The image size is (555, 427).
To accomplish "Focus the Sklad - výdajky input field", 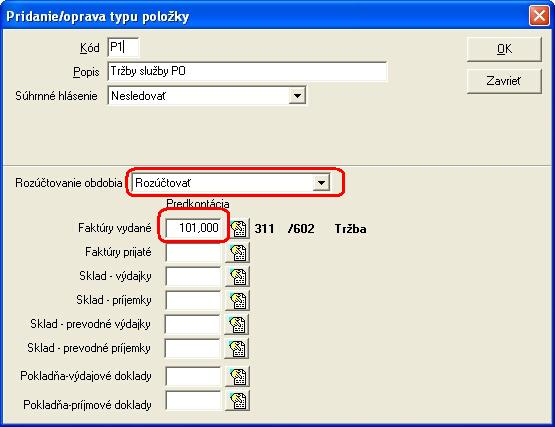I will [x=193, y=276].
